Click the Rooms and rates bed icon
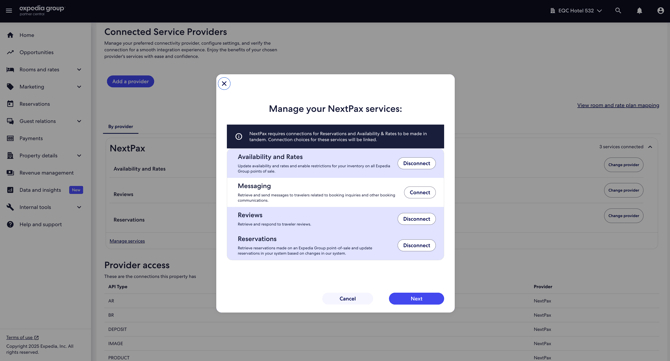The height and width of the screenshot is (361, 670). [10, 70]
